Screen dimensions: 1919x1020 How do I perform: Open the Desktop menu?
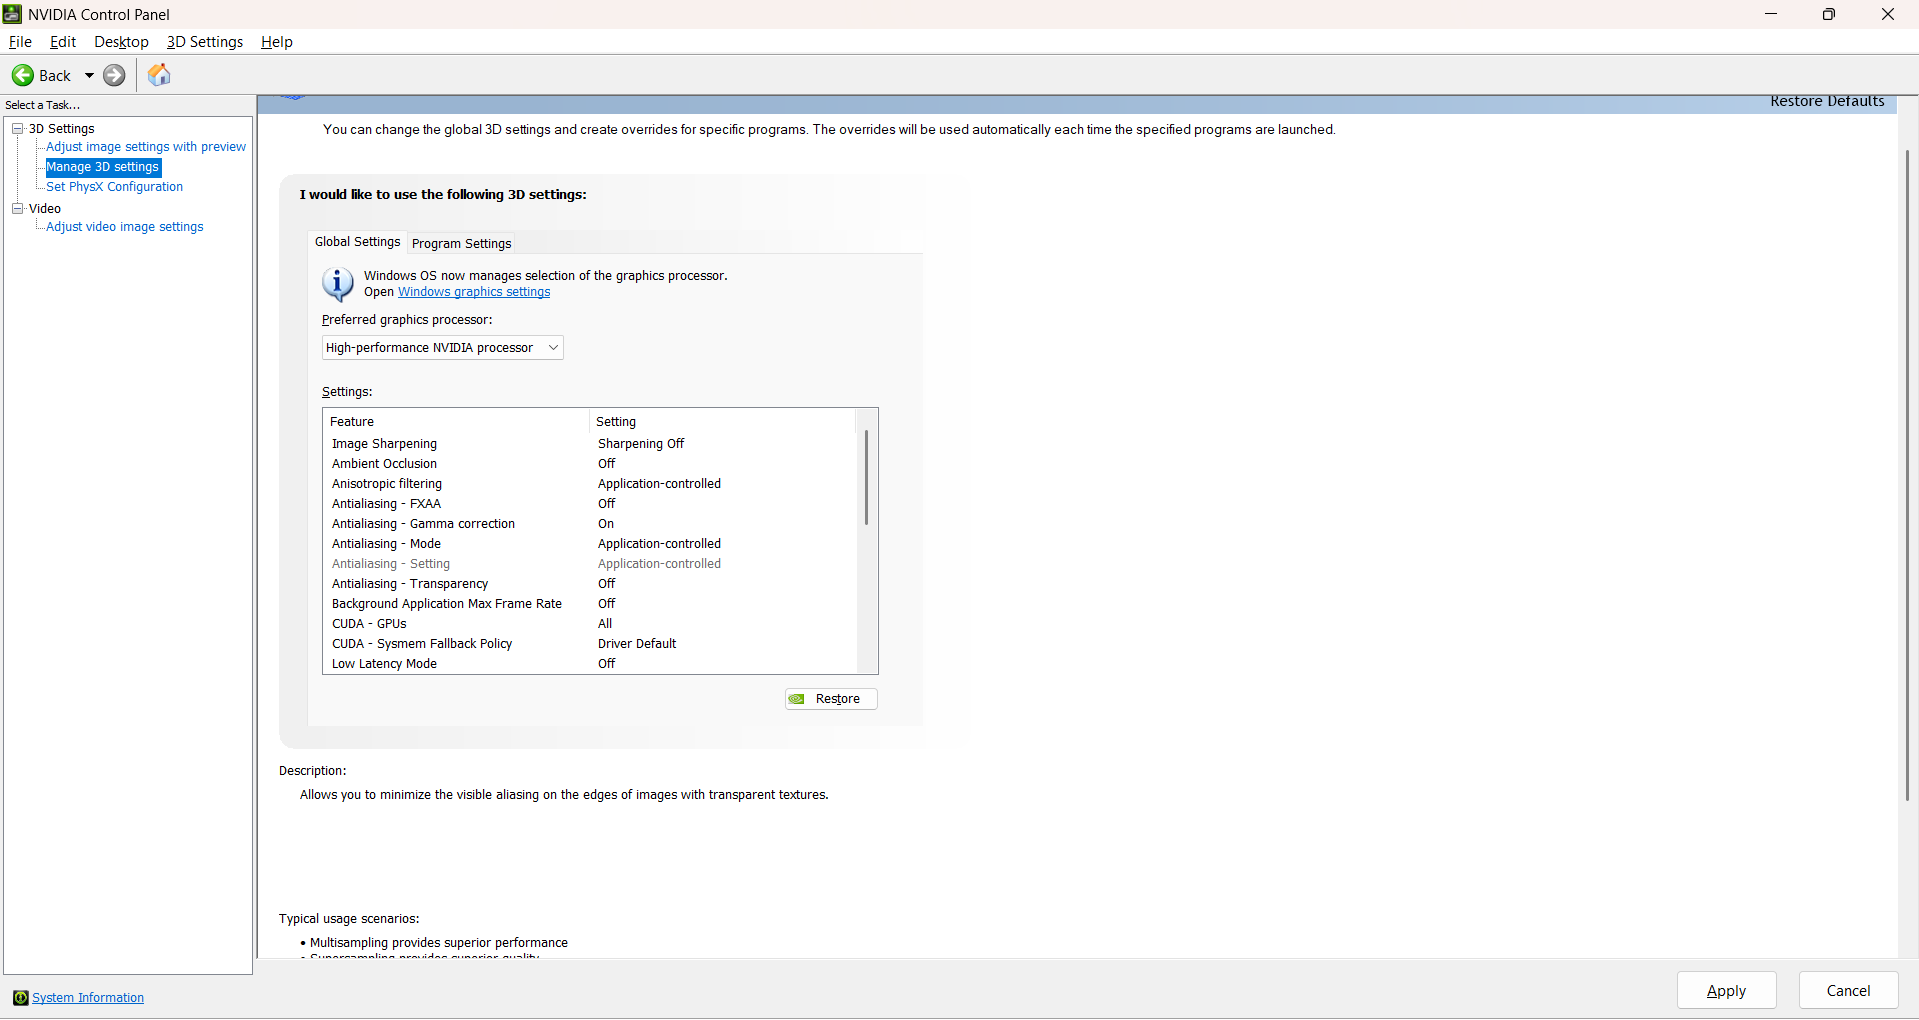point(121,42)
